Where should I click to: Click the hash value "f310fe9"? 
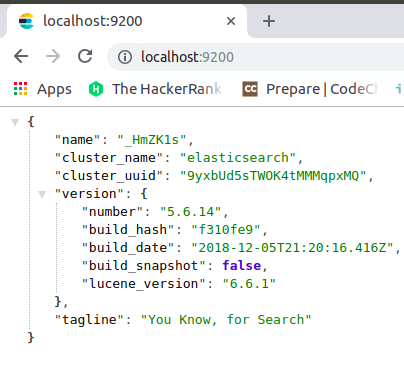pos(226,230)
